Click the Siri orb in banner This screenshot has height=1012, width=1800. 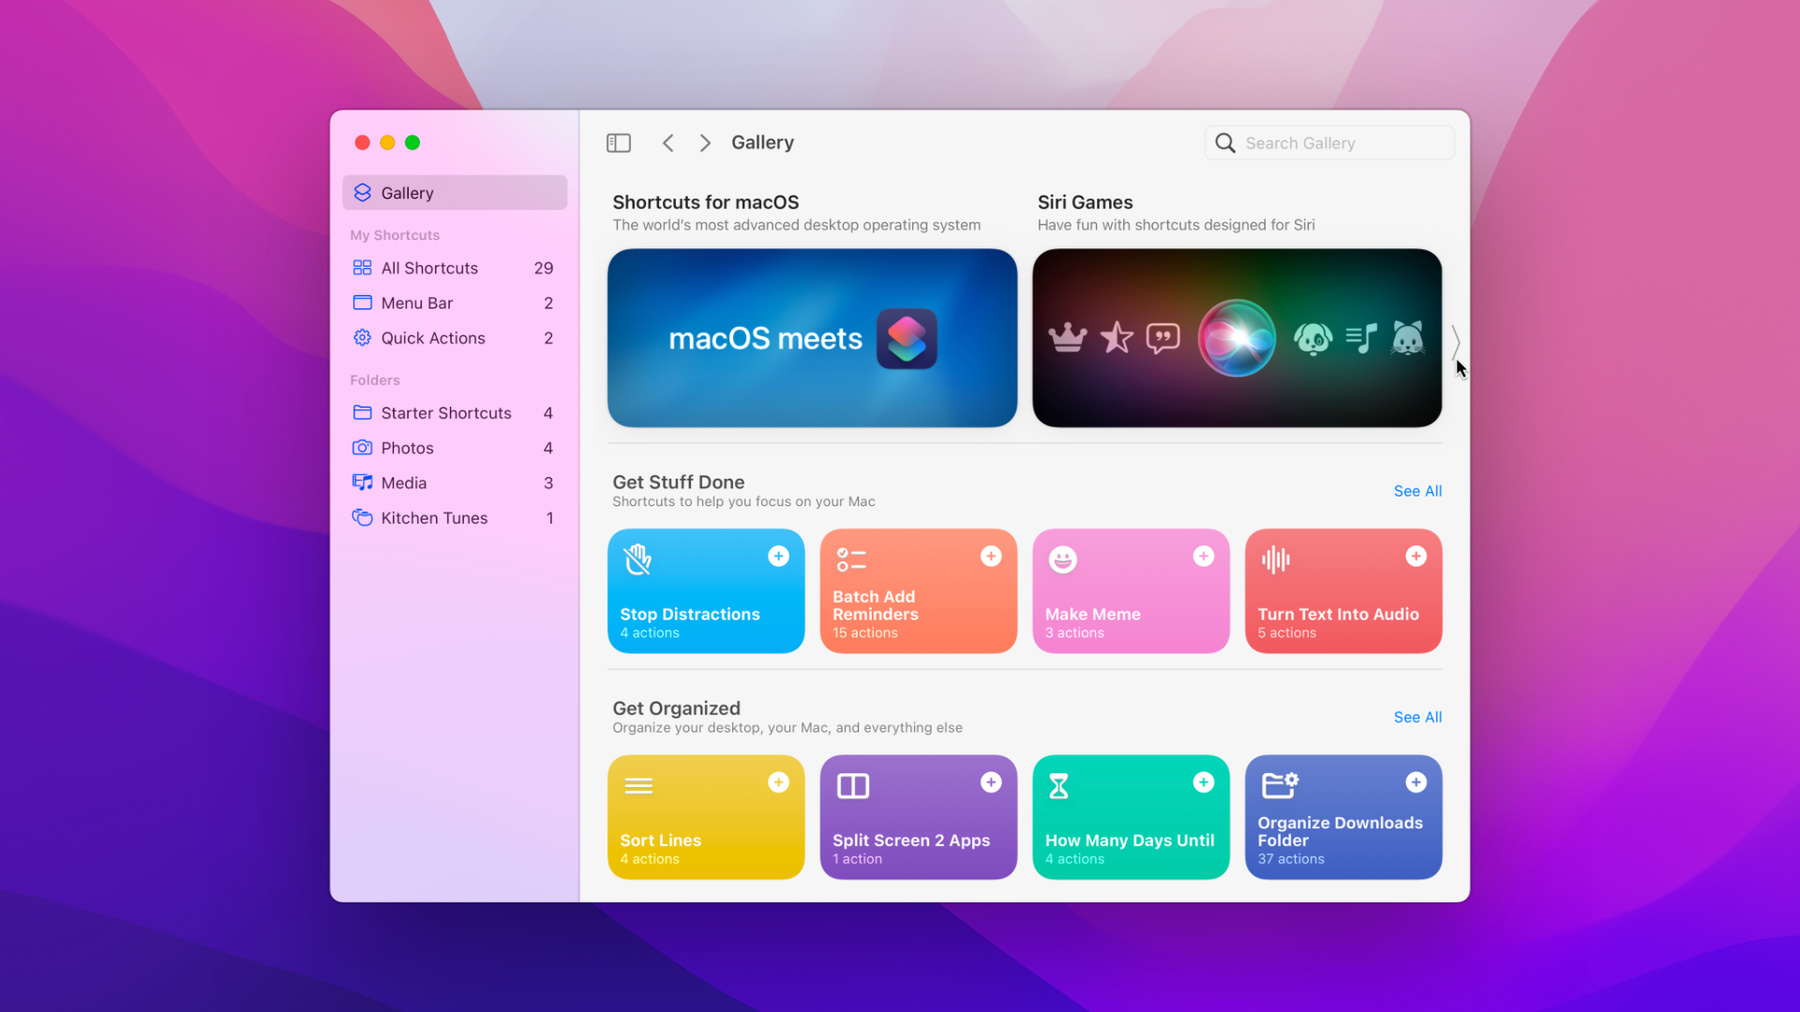click(x=1237, y=339)
